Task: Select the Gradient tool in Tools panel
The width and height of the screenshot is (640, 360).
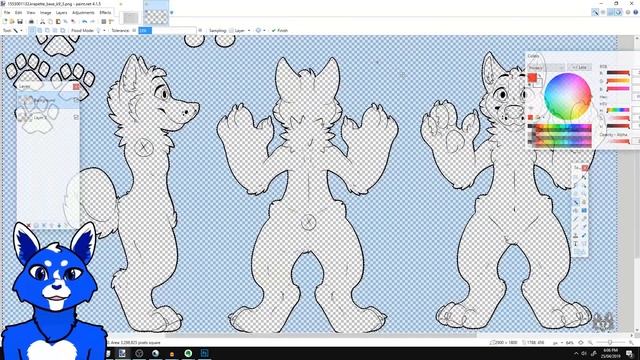Action: point(584,211)
